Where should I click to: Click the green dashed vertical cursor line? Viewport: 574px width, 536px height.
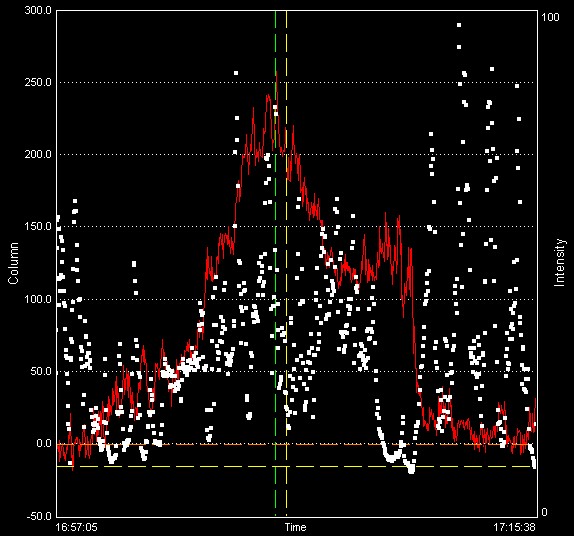pos(275,264)
